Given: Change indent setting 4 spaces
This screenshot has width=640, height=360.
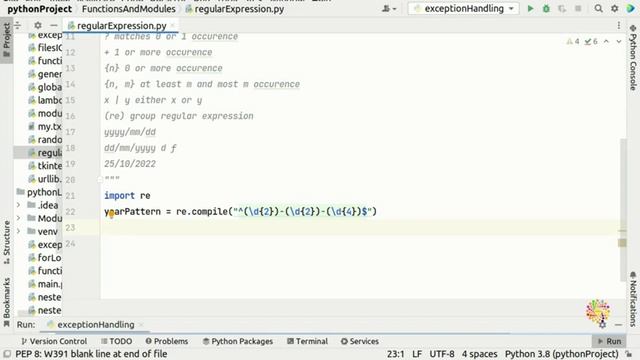Looking at the screenshot, I should point(480,354).
